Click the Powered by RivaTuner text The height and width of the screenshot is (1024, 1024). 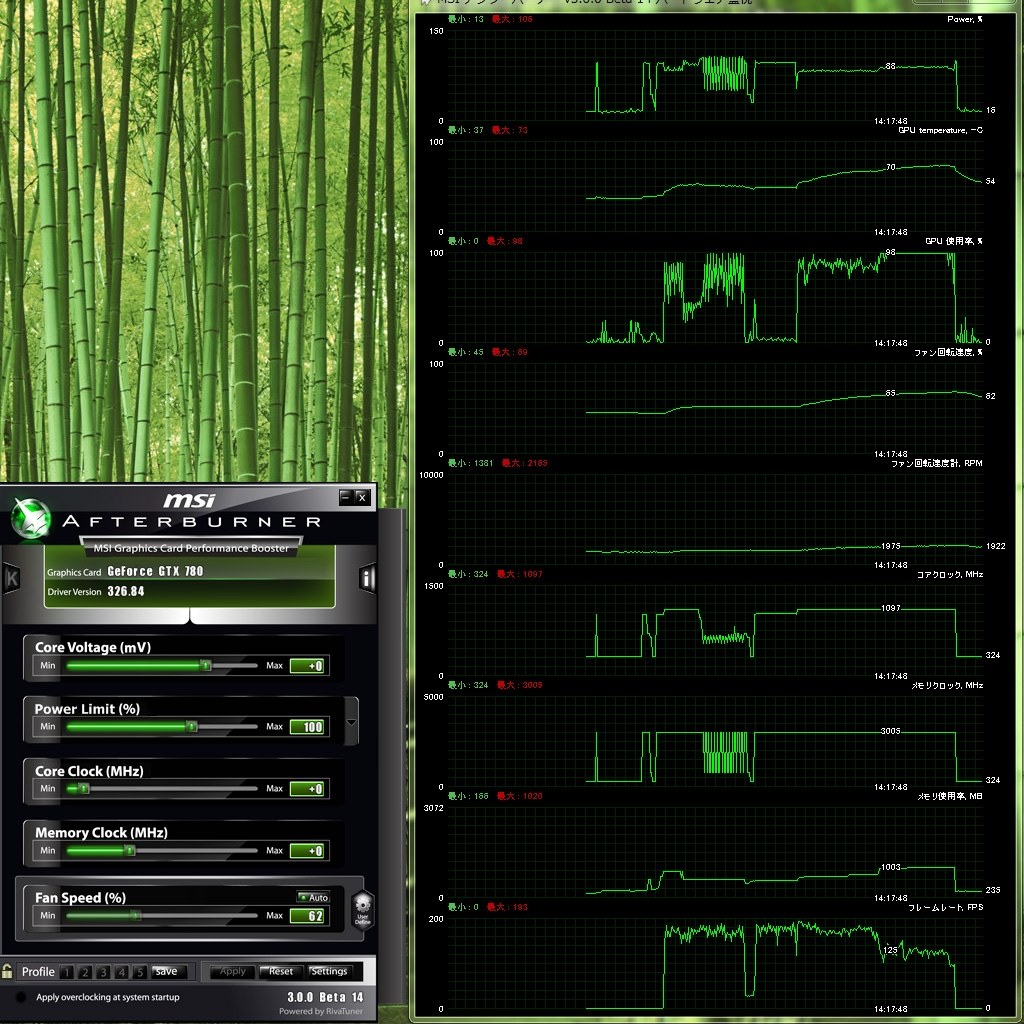tap(321, 1012)
